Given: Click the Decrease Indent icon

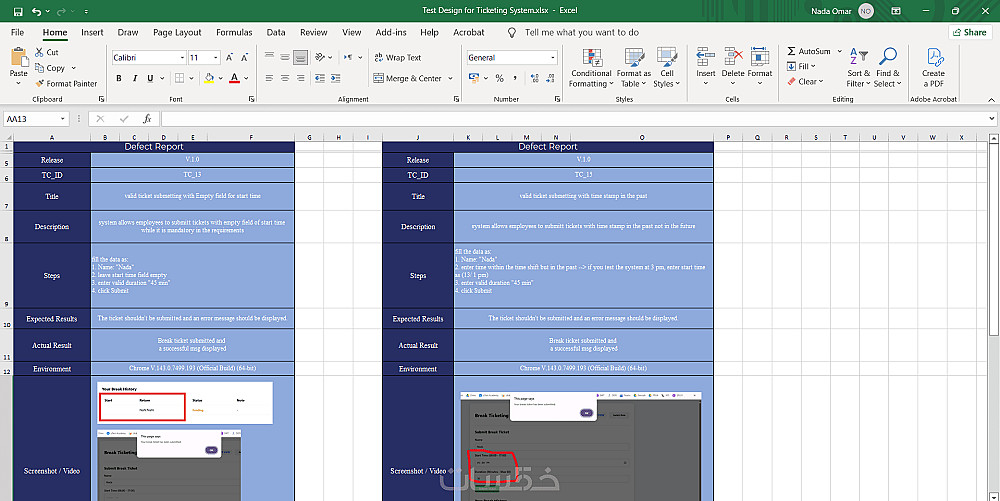Looking at the screenshot, I should coord(320,78).
